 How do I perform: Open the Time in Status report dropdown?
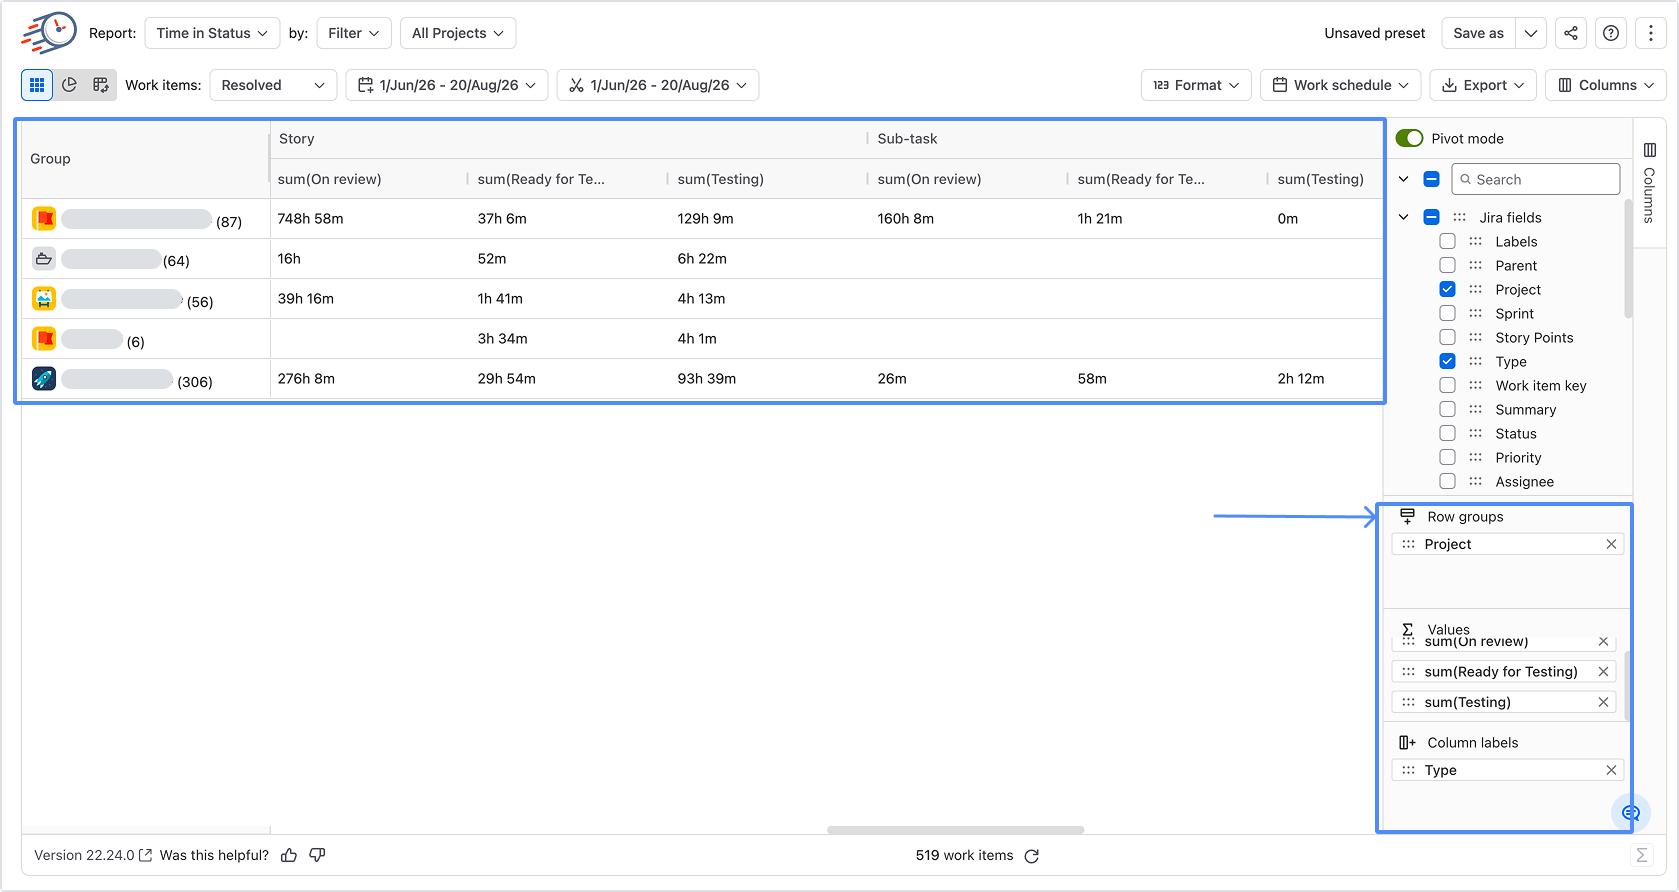tap(212, 33)
